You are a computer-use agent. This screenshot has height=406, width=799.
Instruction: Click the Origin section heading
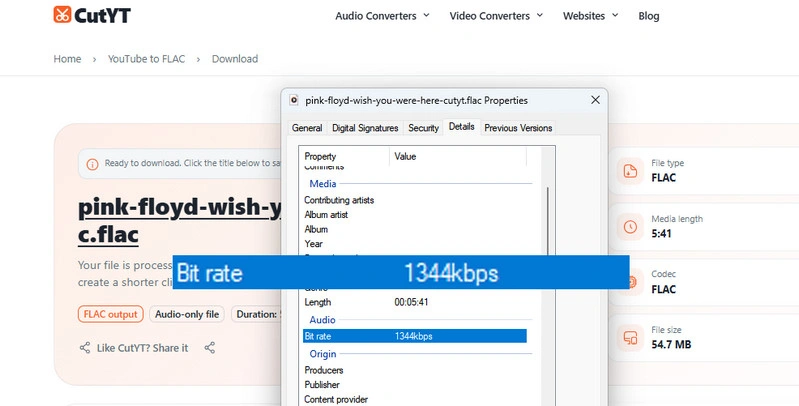(x=323, y=354)
